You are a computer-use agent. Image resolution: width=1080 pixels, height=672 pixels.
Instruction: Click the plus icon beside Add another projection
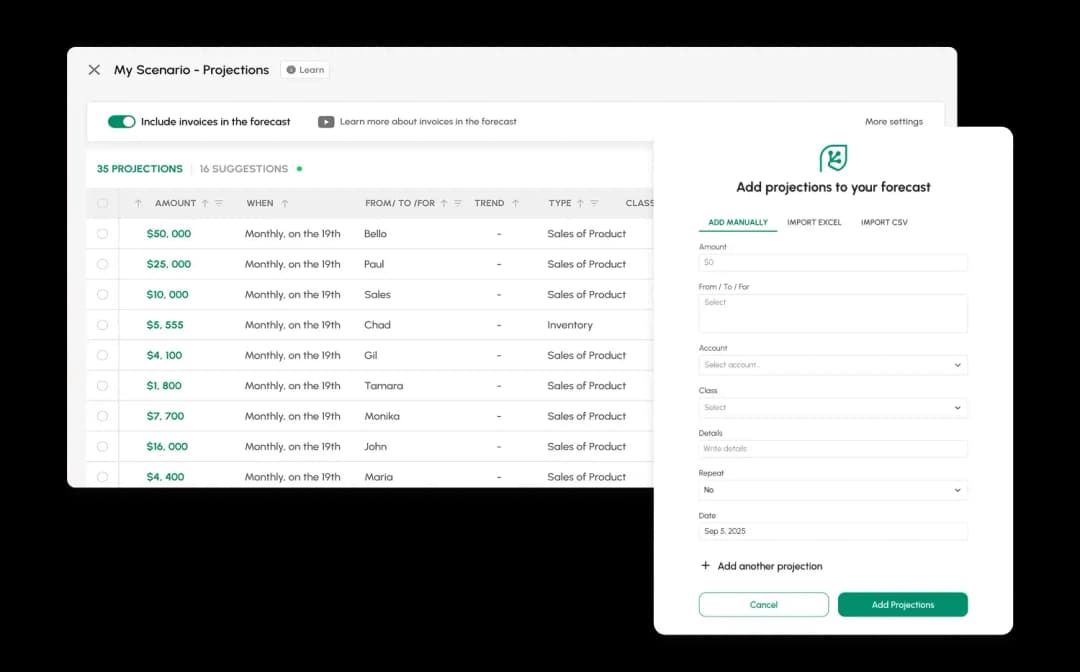(705, 566)
